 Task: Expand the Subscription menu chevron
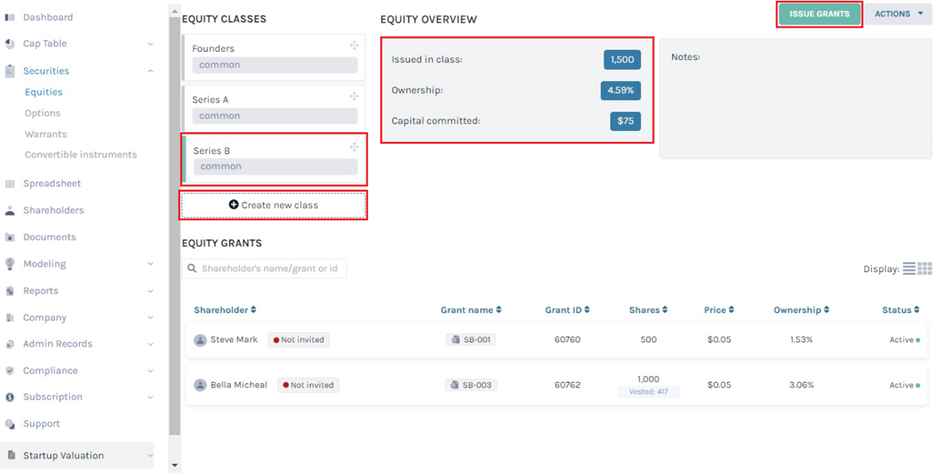click(150, 397)
